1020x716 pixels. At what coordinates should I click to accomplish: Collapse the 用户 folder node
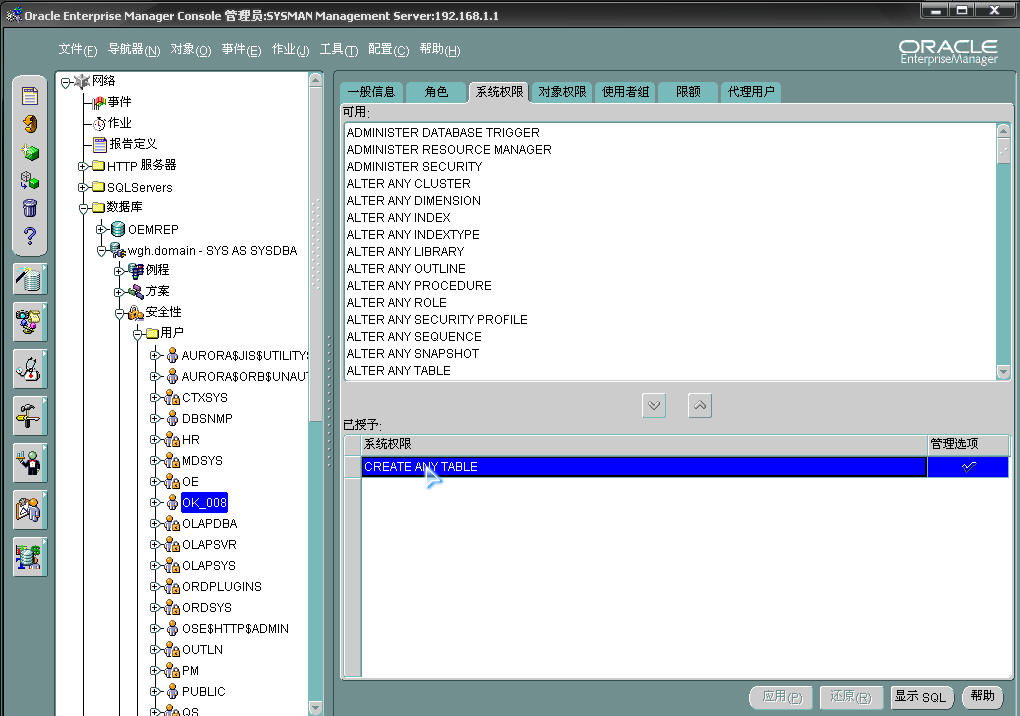(x=137, y=334)
